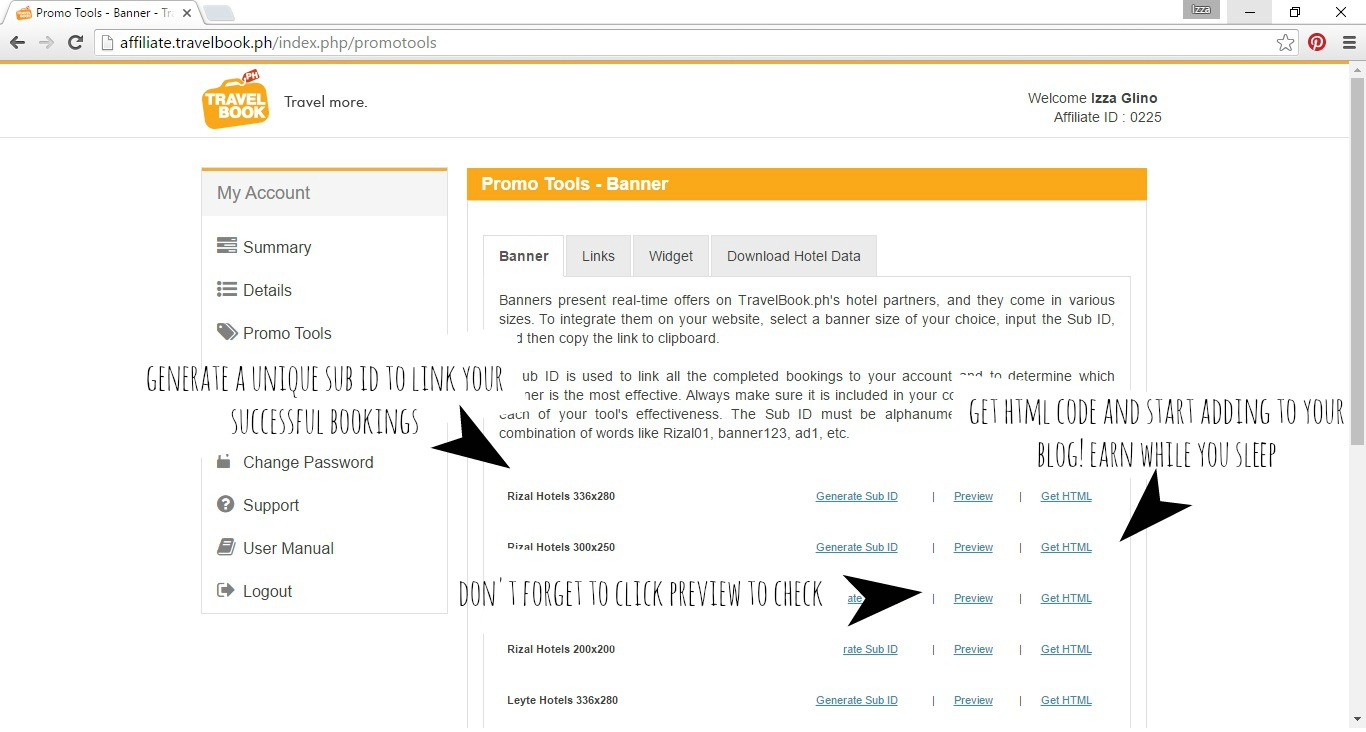Image resolution: width=1366 pixels, height=732 pixels.
Task: Bookmark this page with the star icon
Action: (1286, 42)
